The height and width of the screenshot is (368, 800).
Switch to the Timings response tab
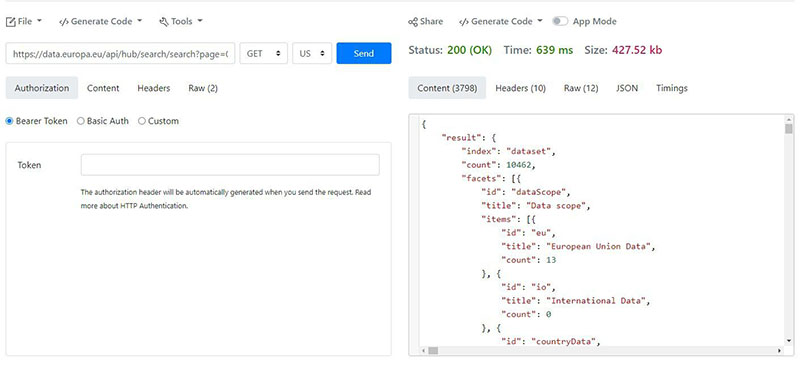tap(672, 88)
